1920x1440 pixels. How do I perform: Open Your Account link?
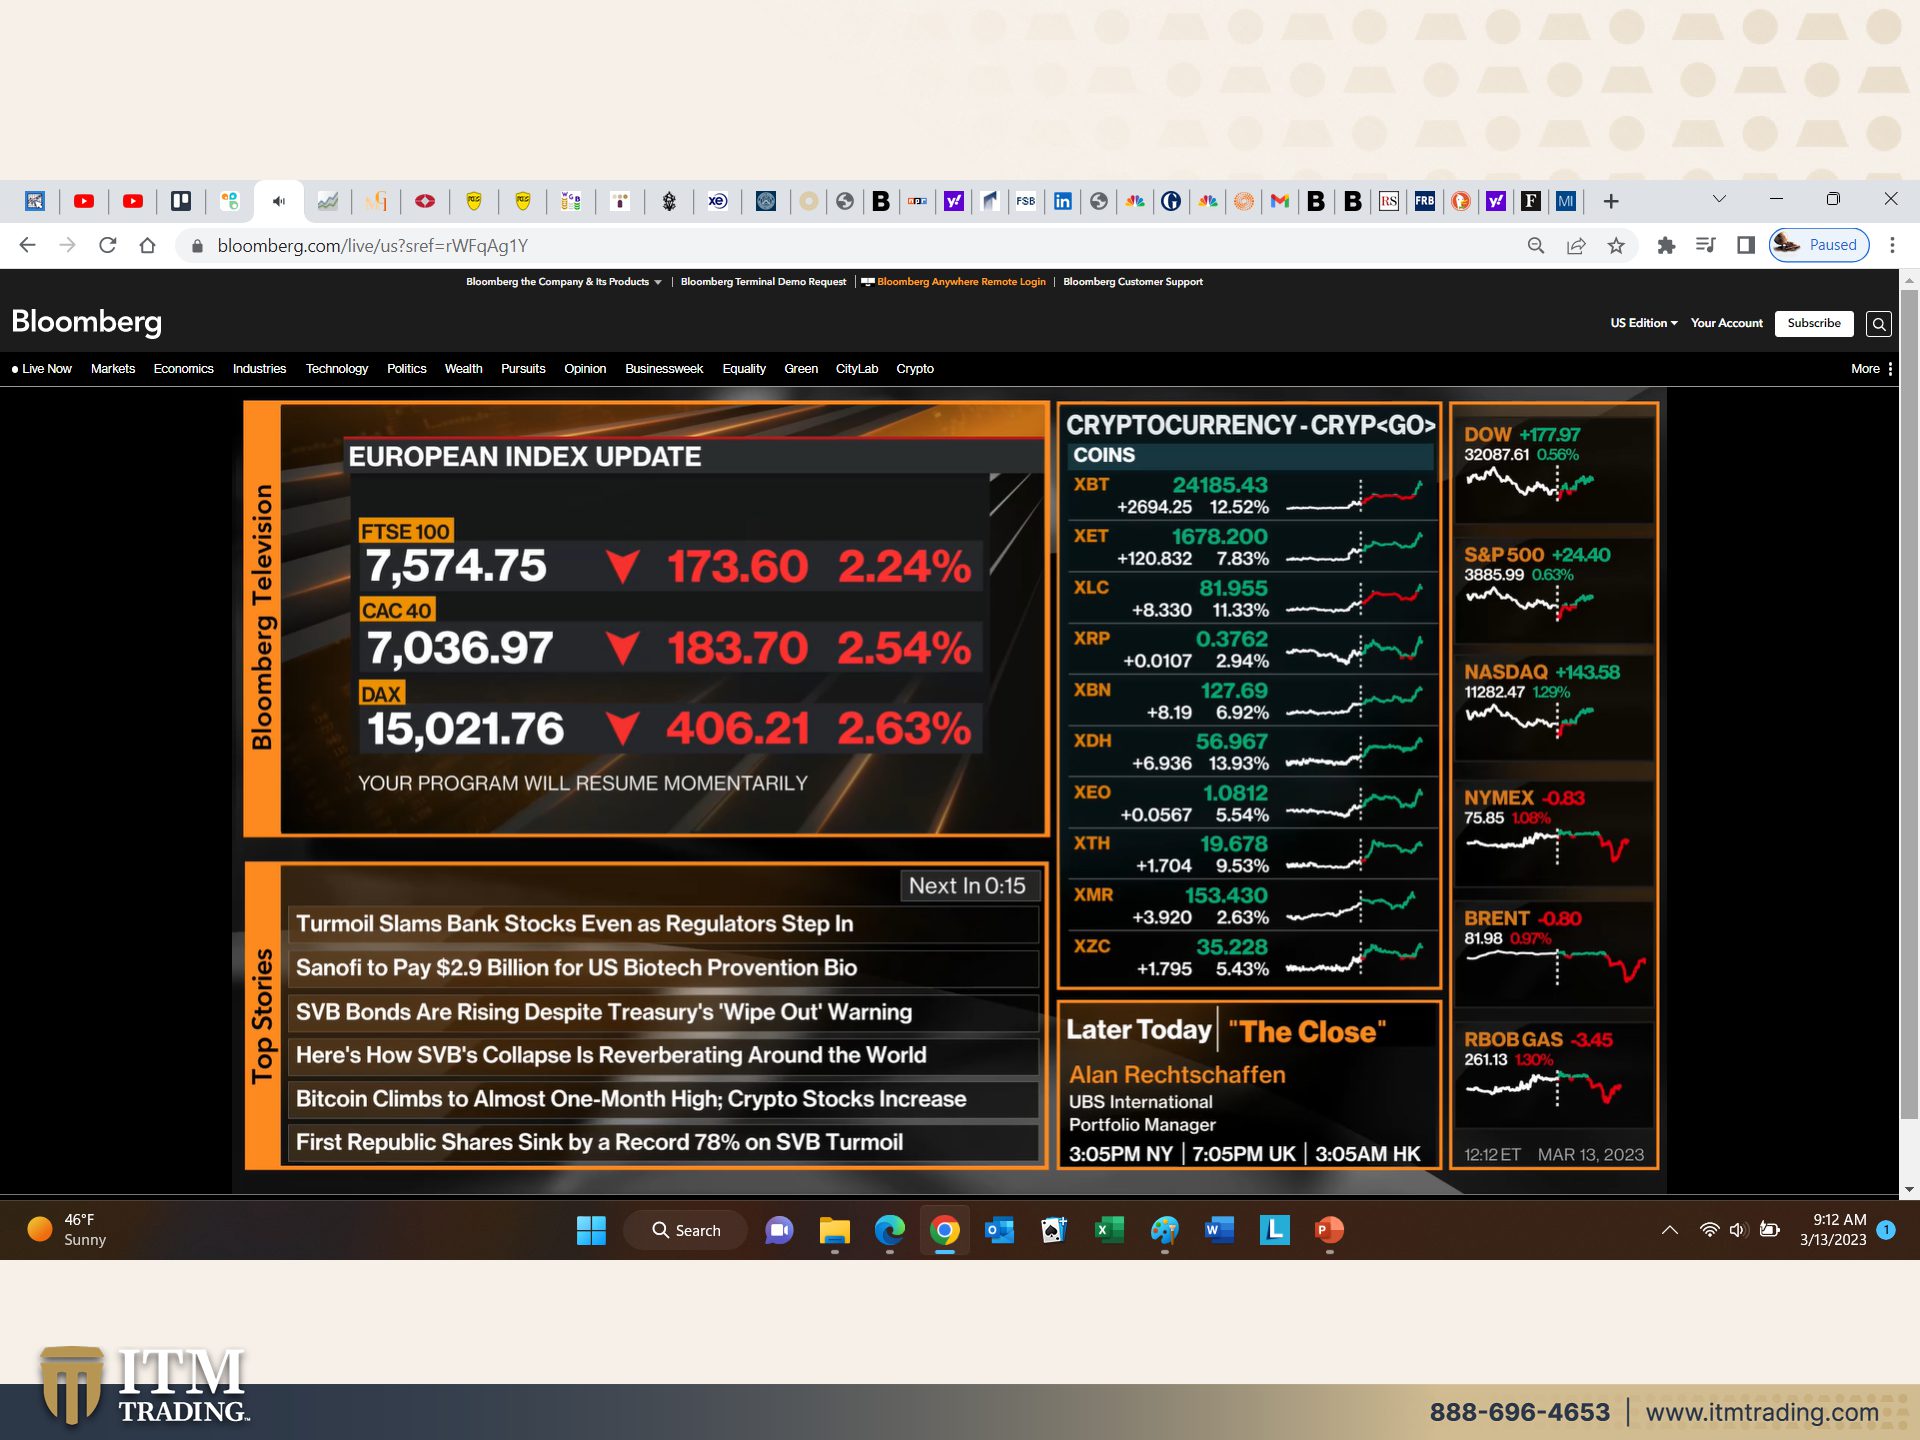click(x=1727, y=323)
